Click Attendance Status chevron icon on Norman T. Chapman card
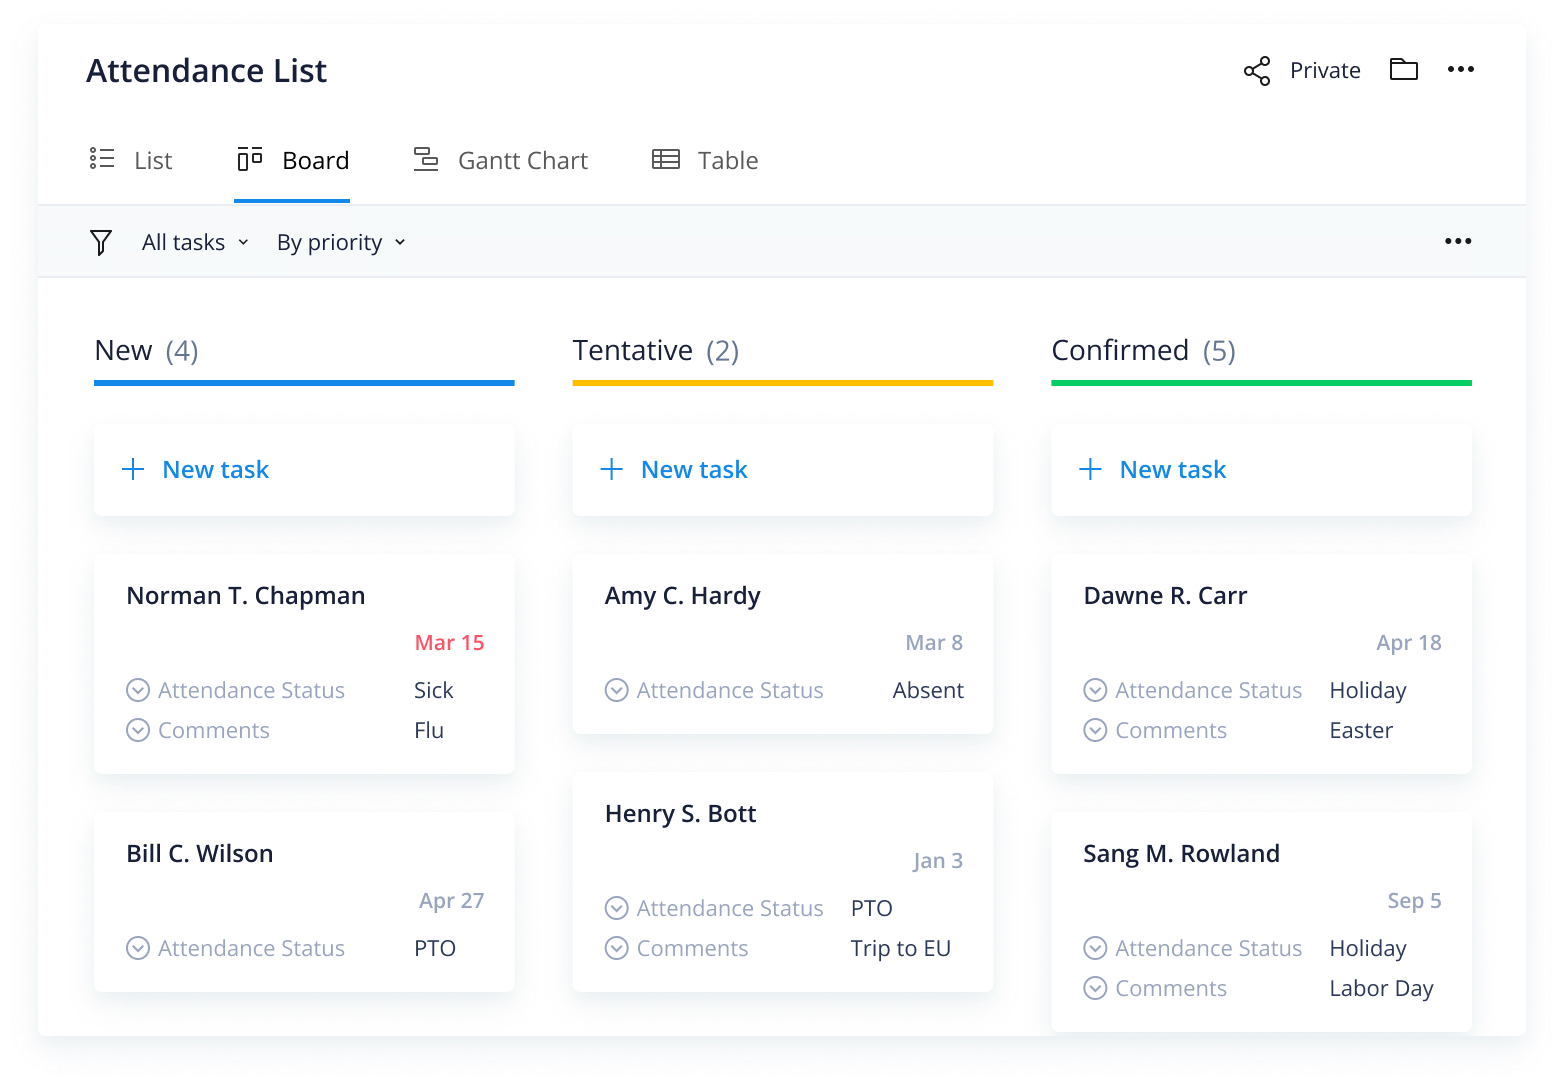Screen dimensions: 1562x1085 coord(138,690)
